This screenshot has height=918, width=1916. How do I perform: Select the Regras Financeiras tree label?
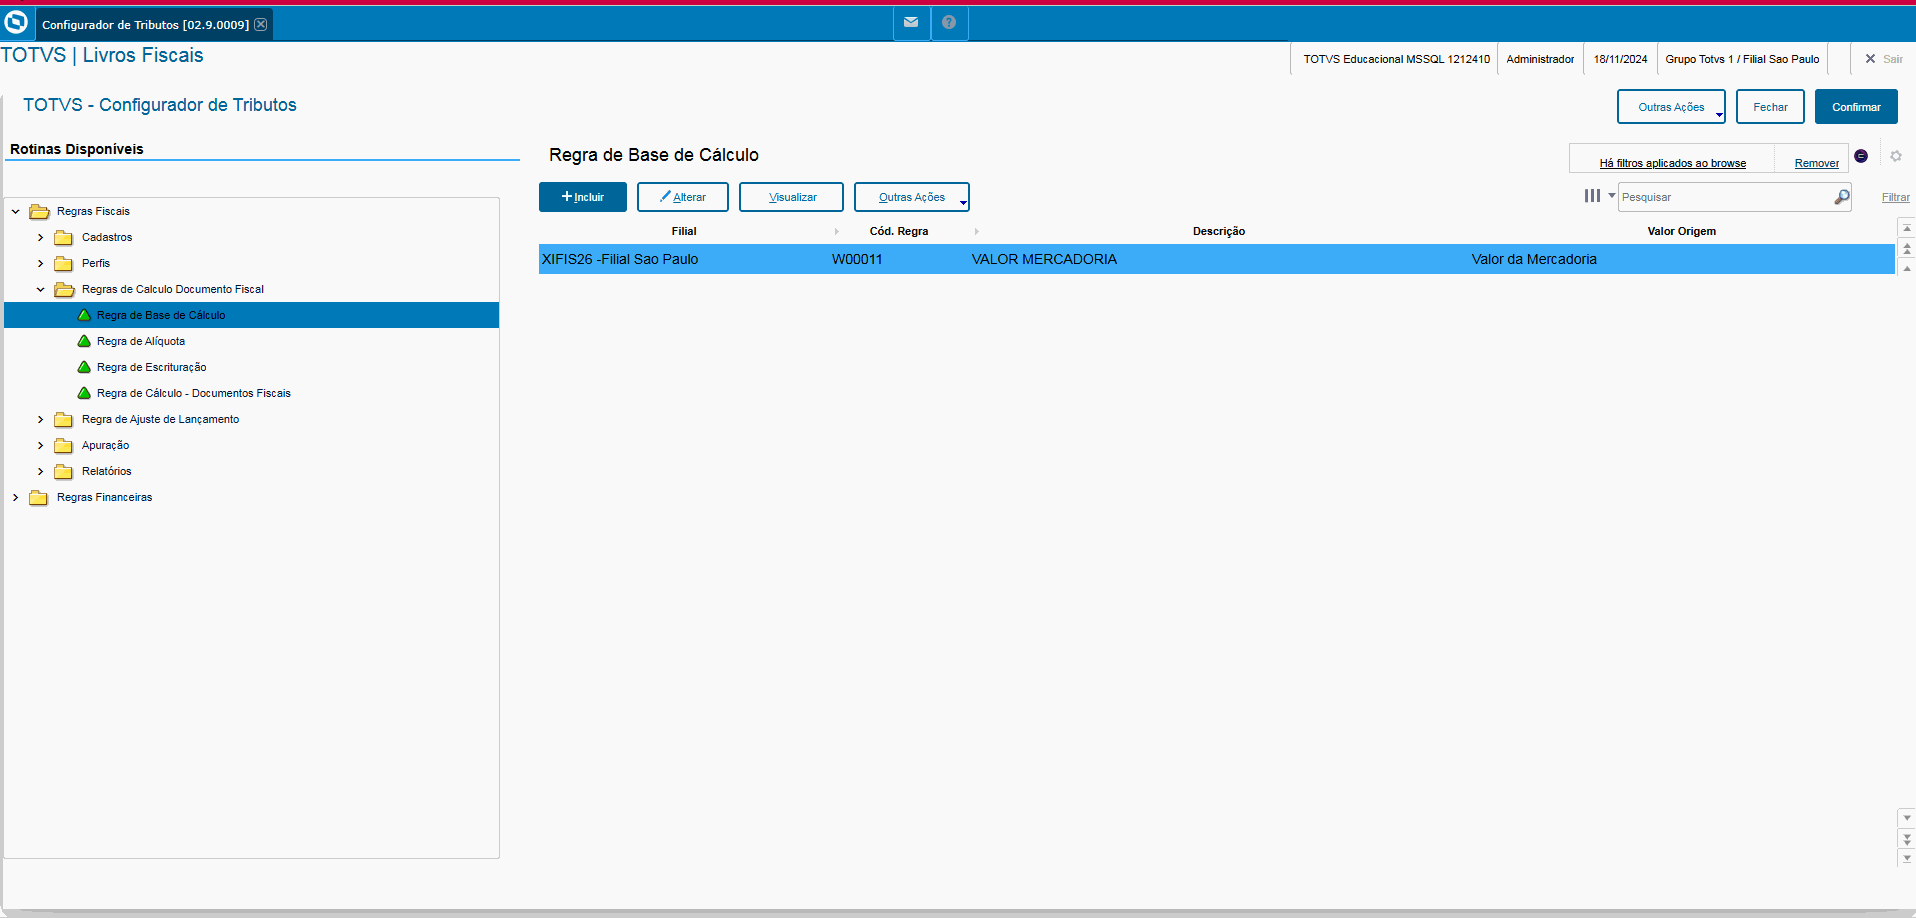(x=105, y=497)
